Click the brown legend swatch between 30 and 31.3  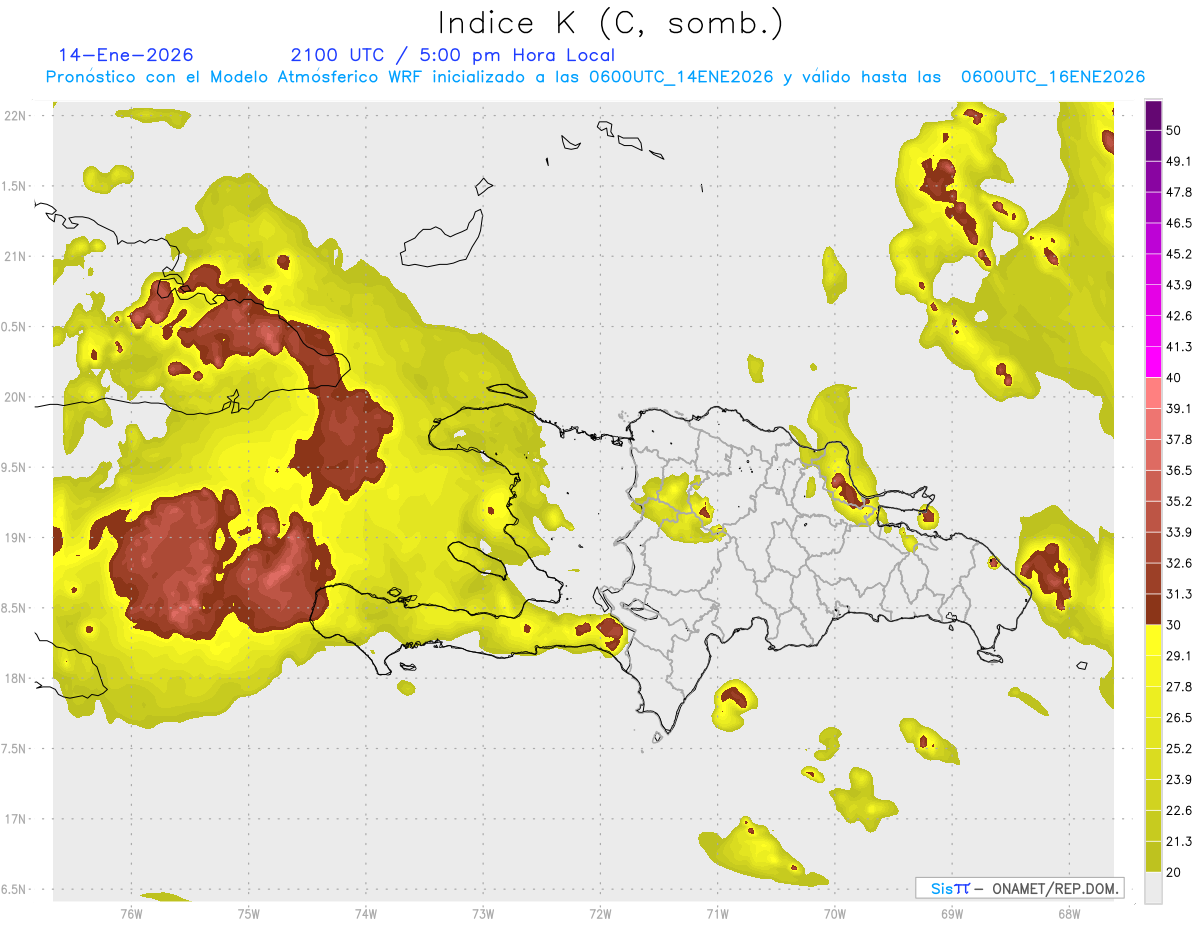[1154, 609]
